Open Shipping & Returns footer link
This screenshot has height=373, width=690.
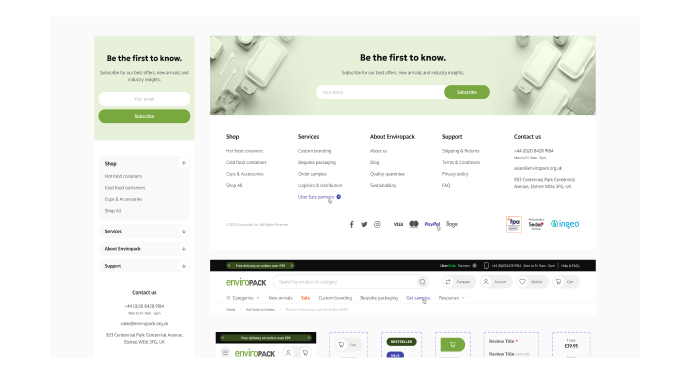point(461,151)
